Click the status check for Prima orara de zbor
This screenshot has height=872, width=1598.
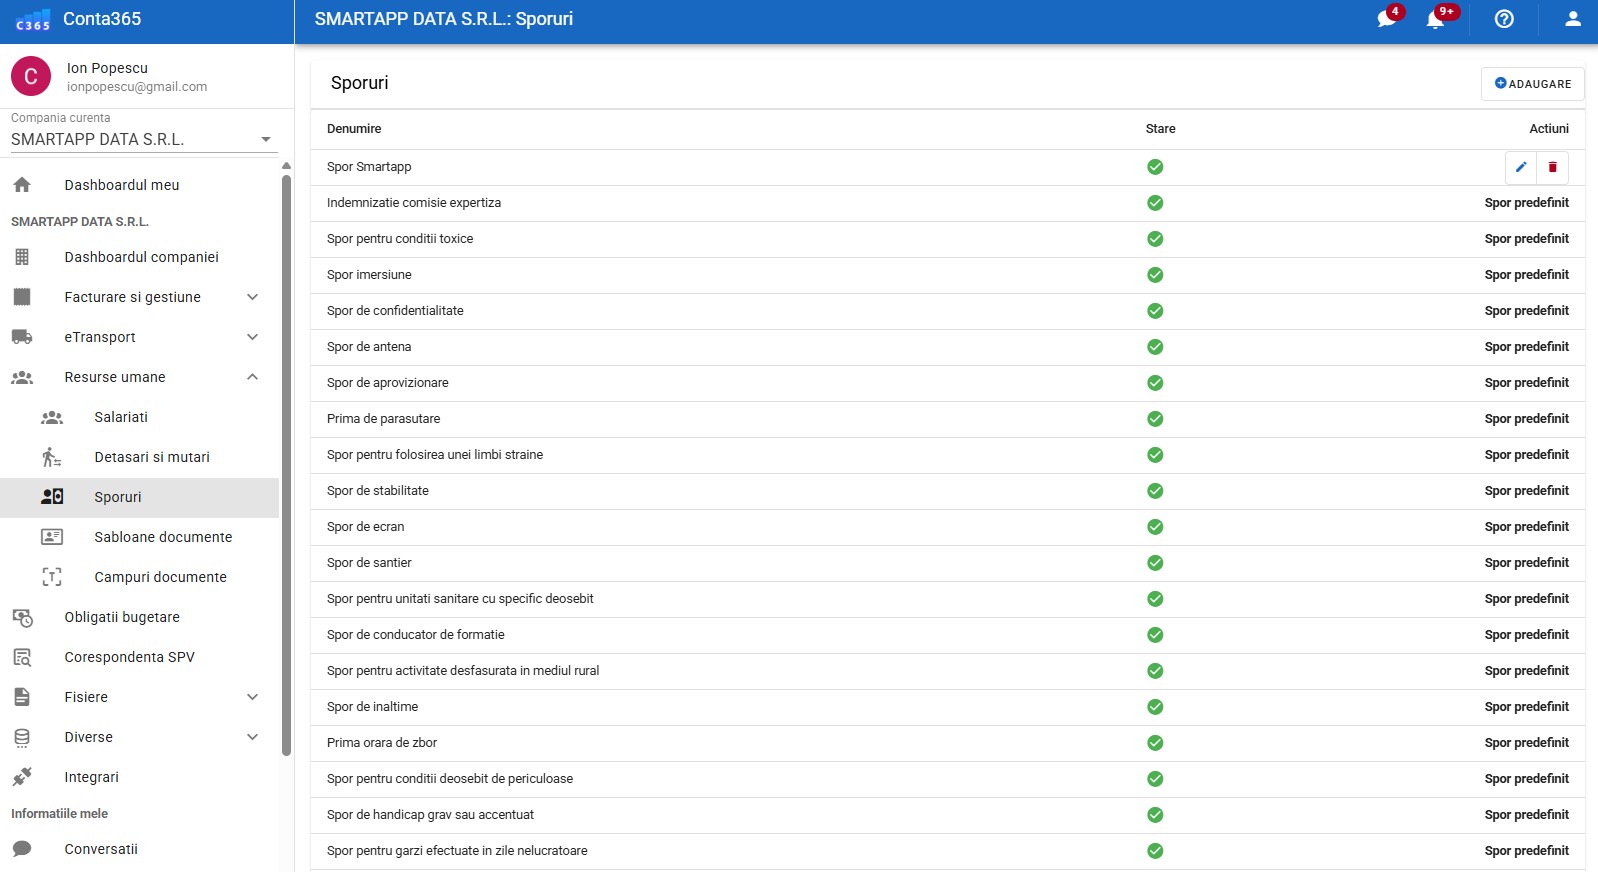[1155, 743]
